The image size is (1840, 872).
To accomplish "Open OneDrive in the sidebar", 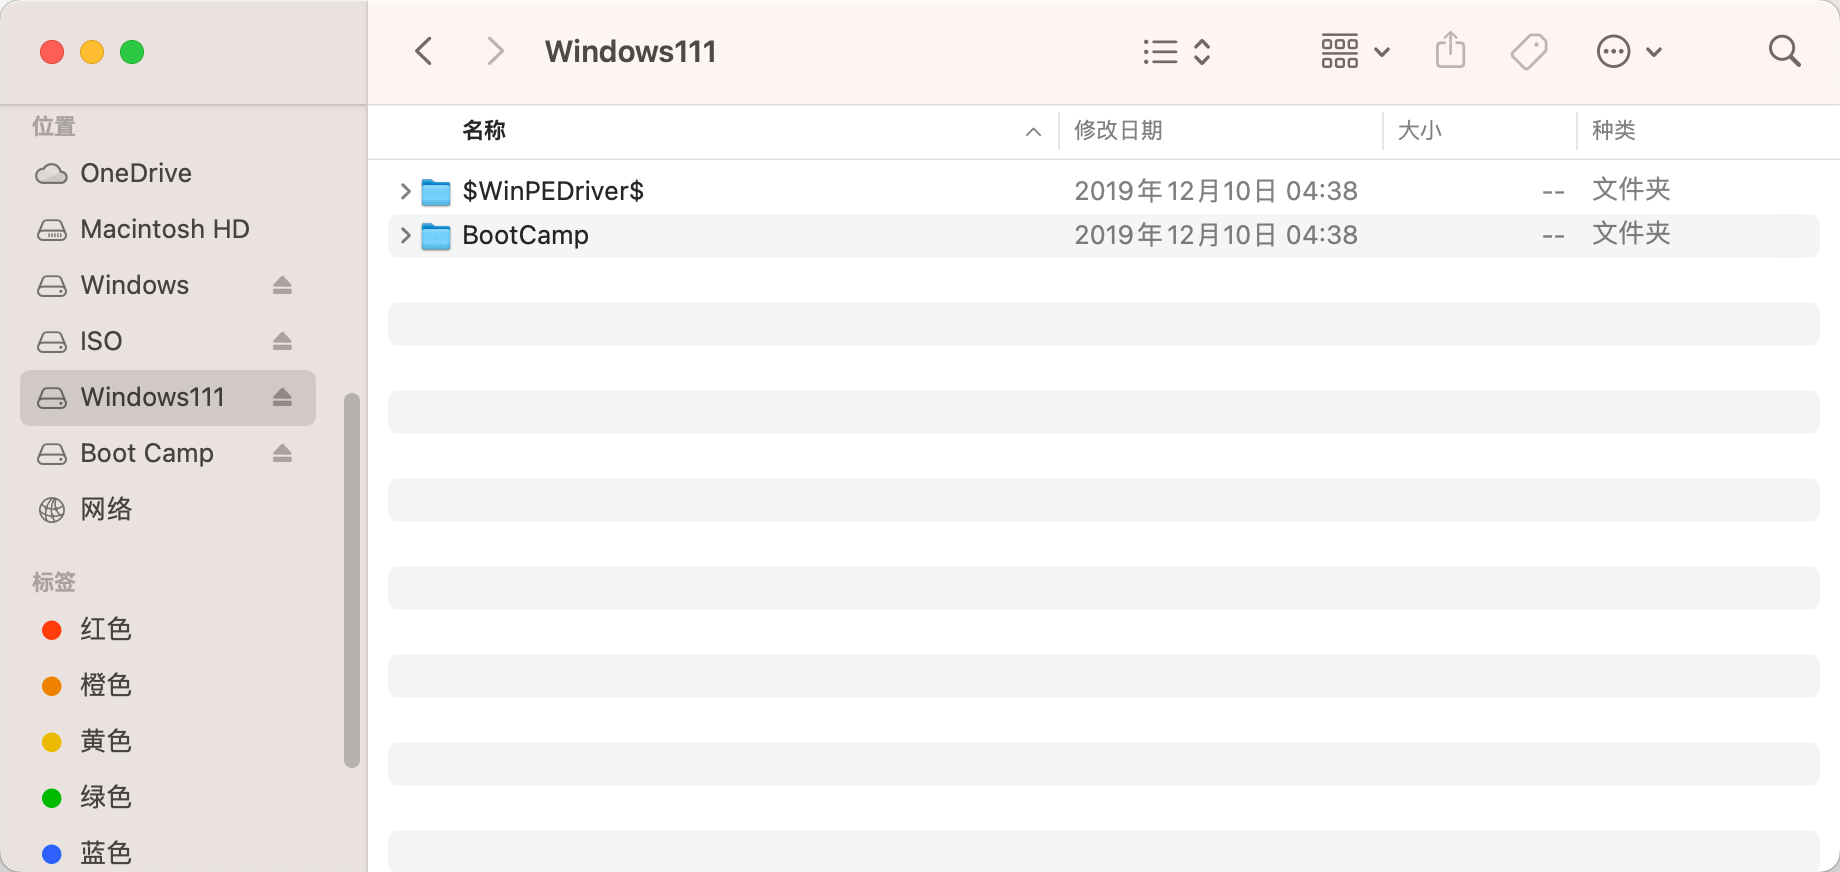I will click(x=168, y=173).
